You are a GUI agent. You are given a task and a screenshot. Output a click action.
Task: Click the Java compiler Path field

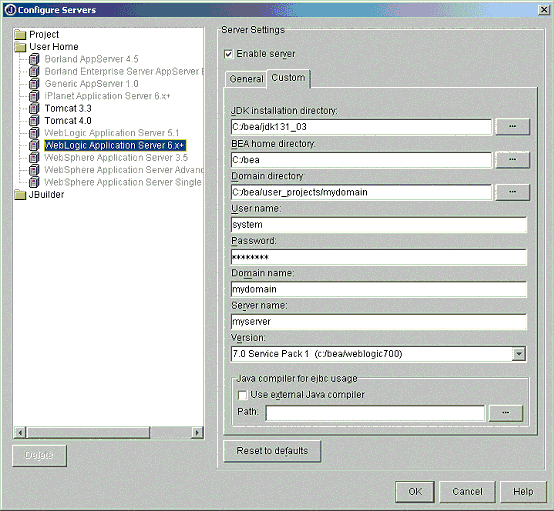pyautogui.click(x=375, y=413)
